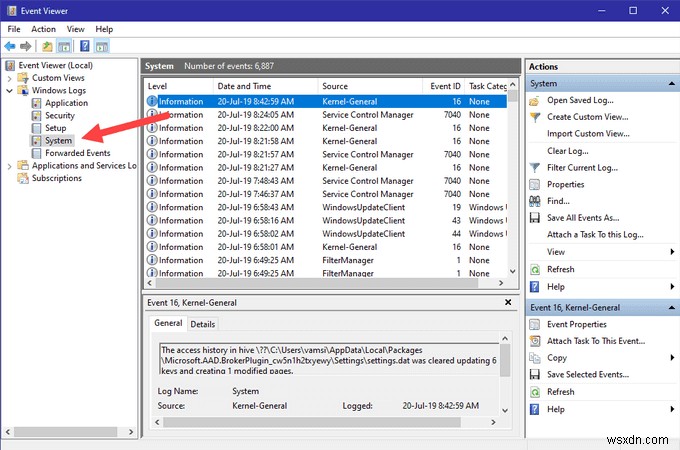The width and height of the screenshot is (680, 450).
Task: Click Attach Task To This Event icon
Action: point(535,341)
